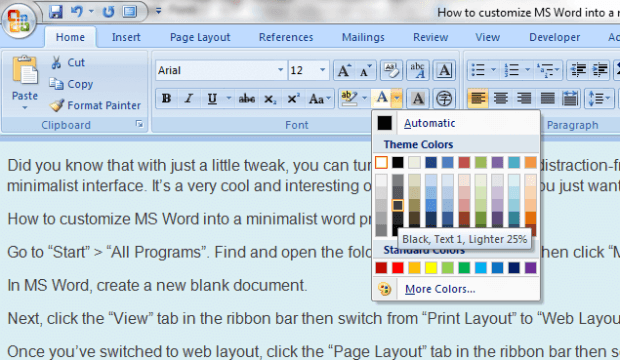Center the paragraph text
The width and height of the screenshot is (620, 360).
coord(501,98)
